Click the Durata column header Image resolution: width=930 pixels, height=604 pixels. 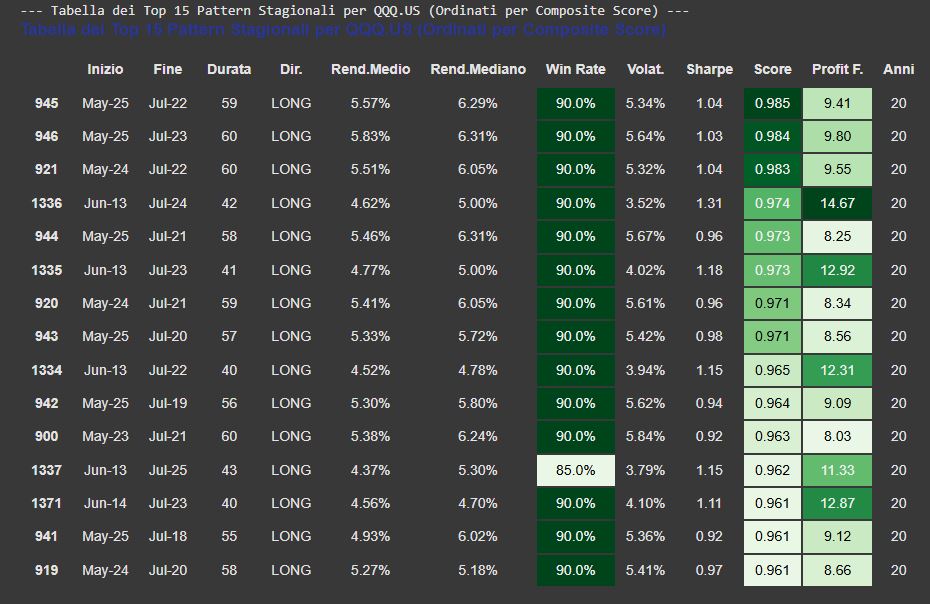tap(229, 69)
